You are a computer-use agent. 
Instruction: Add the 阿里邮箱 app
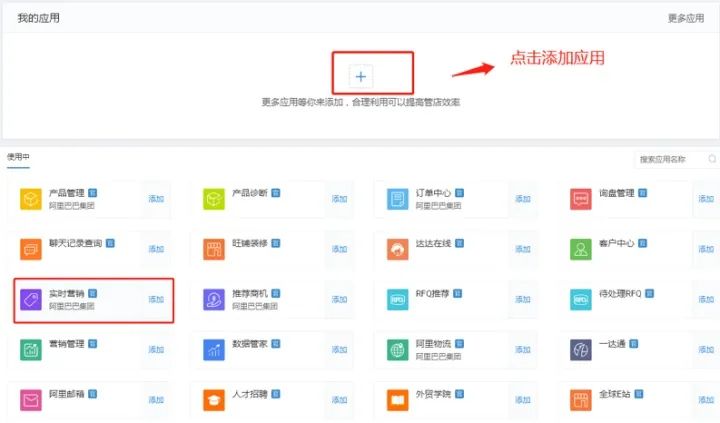[156, 400]
